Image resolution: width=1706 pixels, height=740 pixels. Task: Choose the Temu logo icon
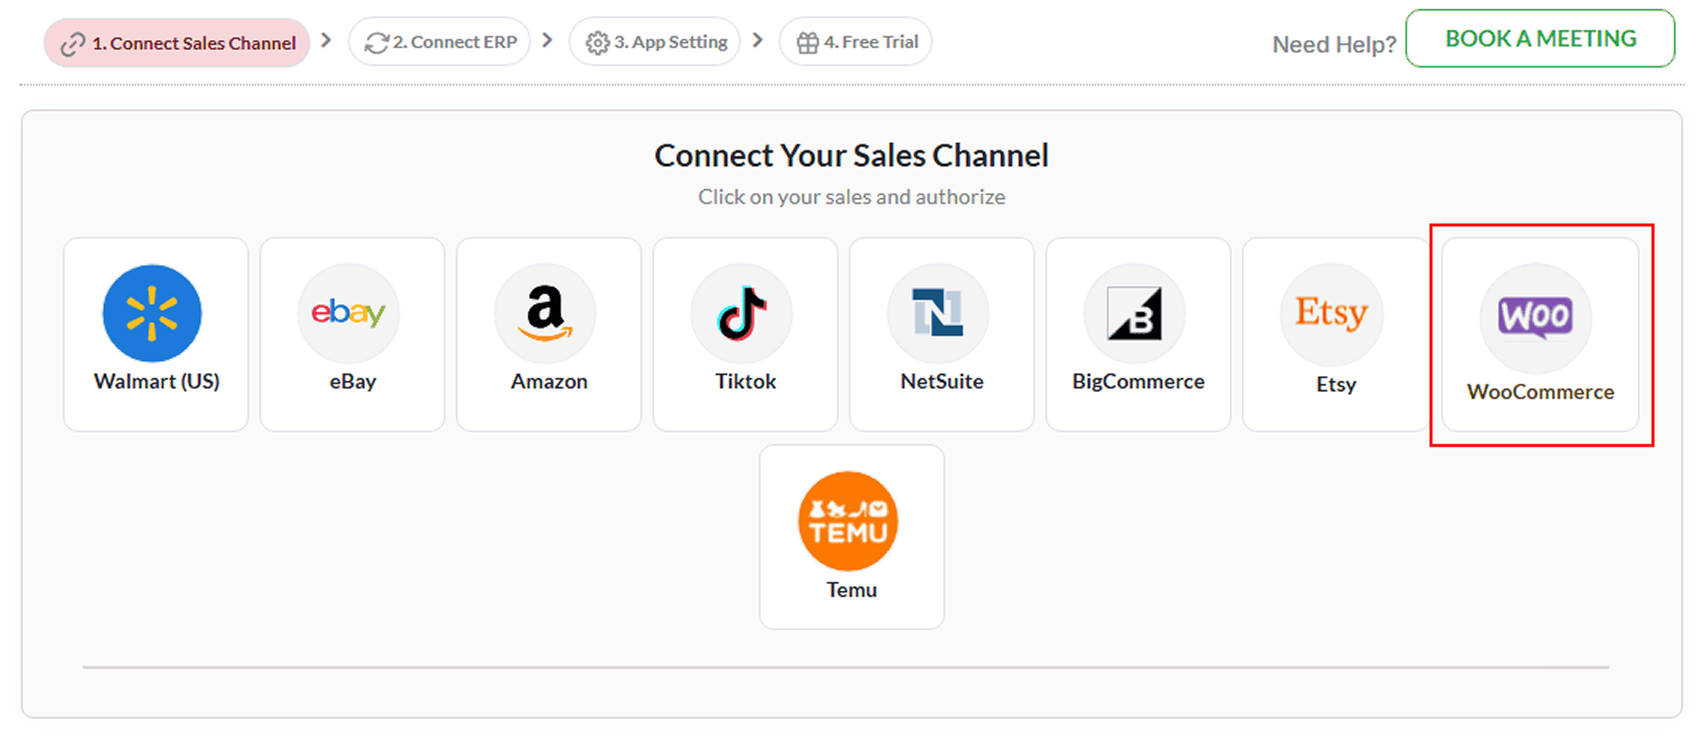tap(848, 521)
